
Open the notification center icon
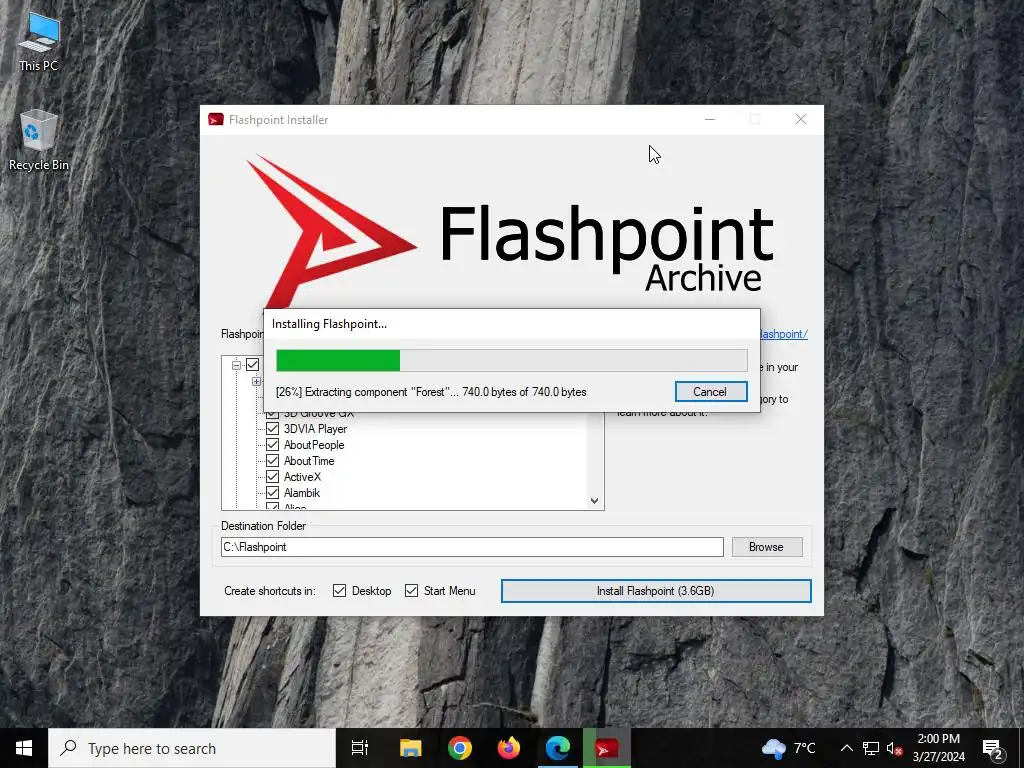993,748
